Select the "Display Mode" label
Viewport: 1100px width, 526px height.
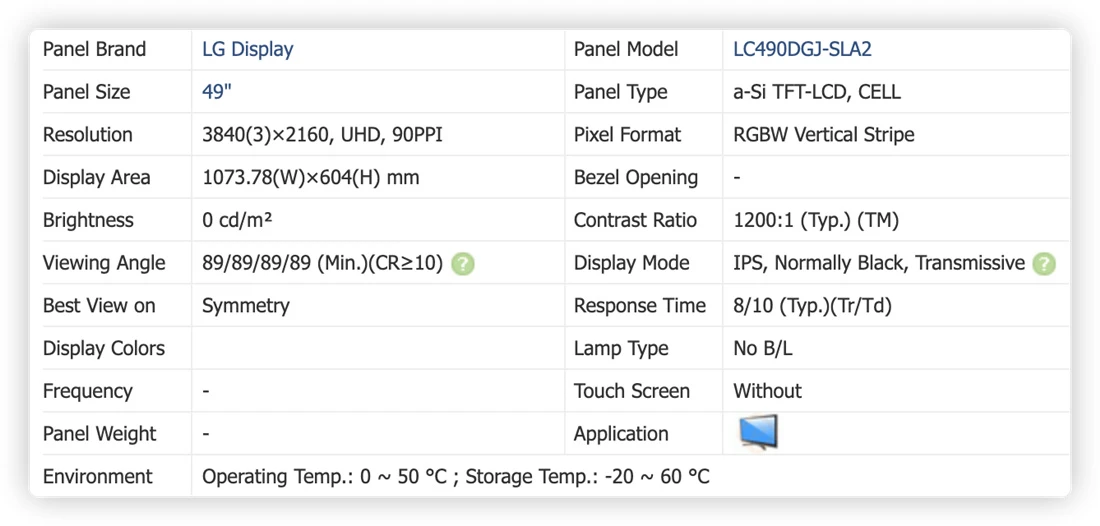tap(632, 264)
